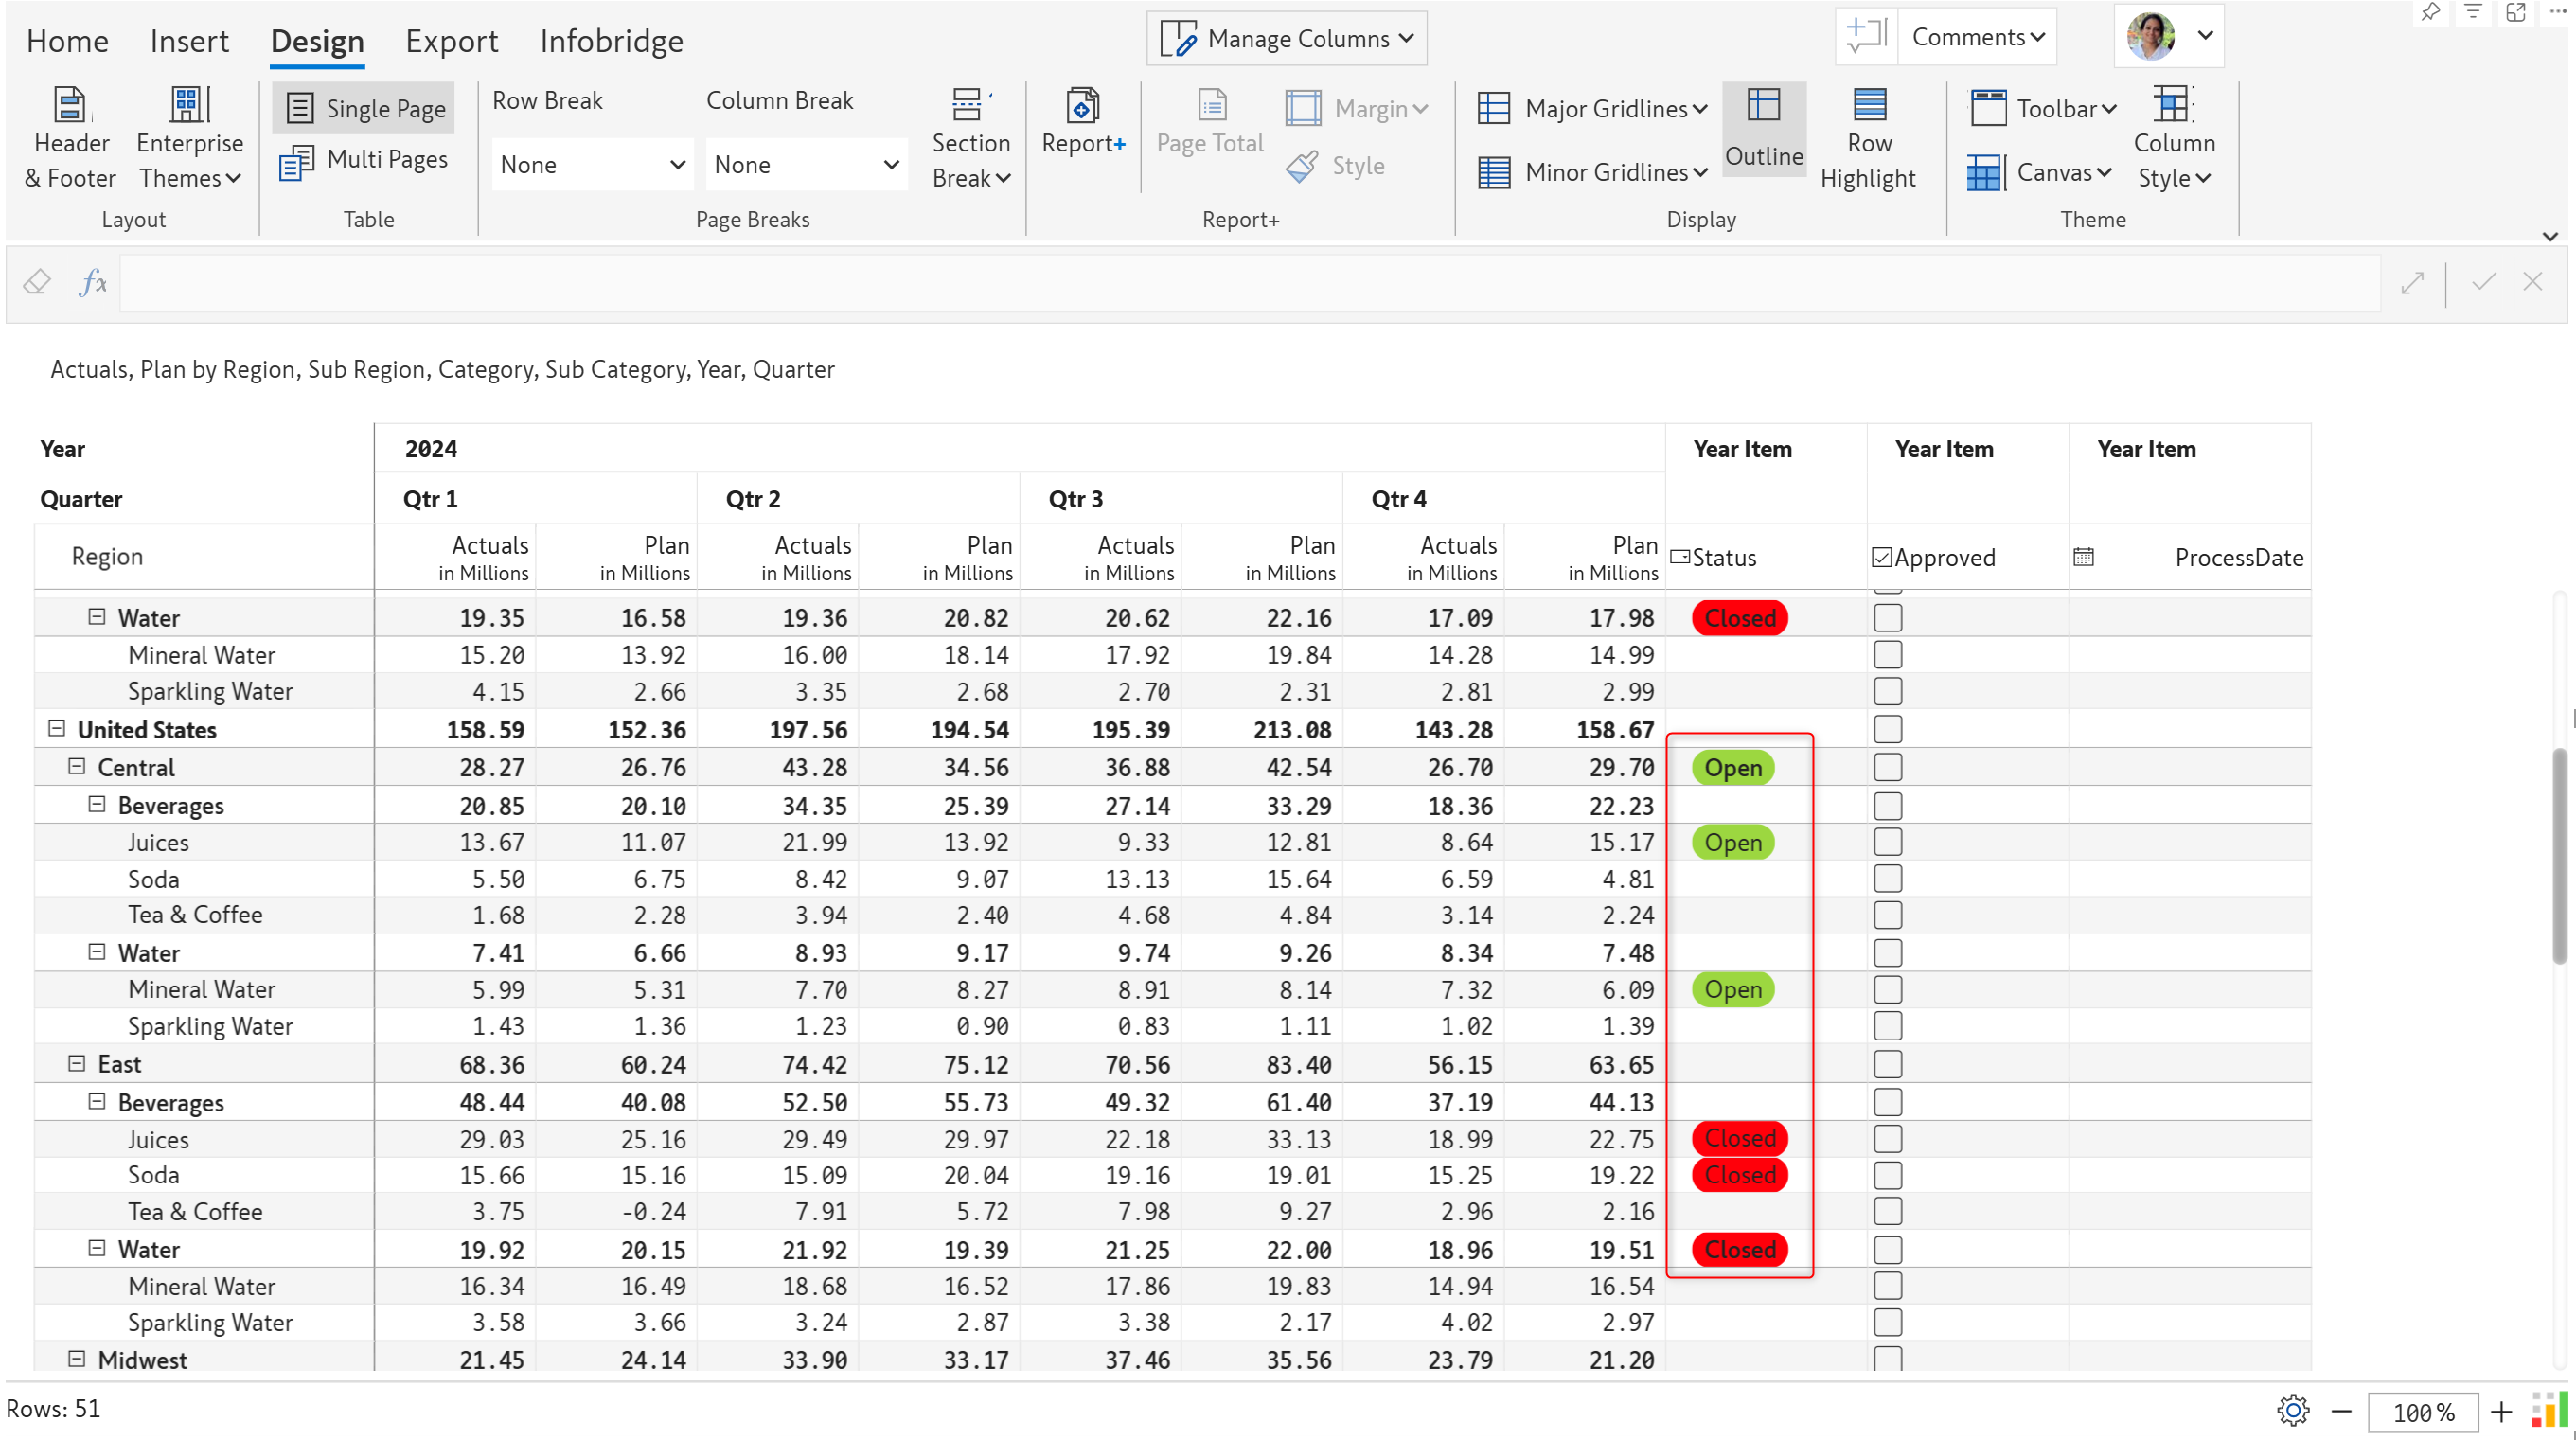The width and height of the screenshot is (2576, 1440).
Task: Click inside the formula input field
Action: point(1248,283)
